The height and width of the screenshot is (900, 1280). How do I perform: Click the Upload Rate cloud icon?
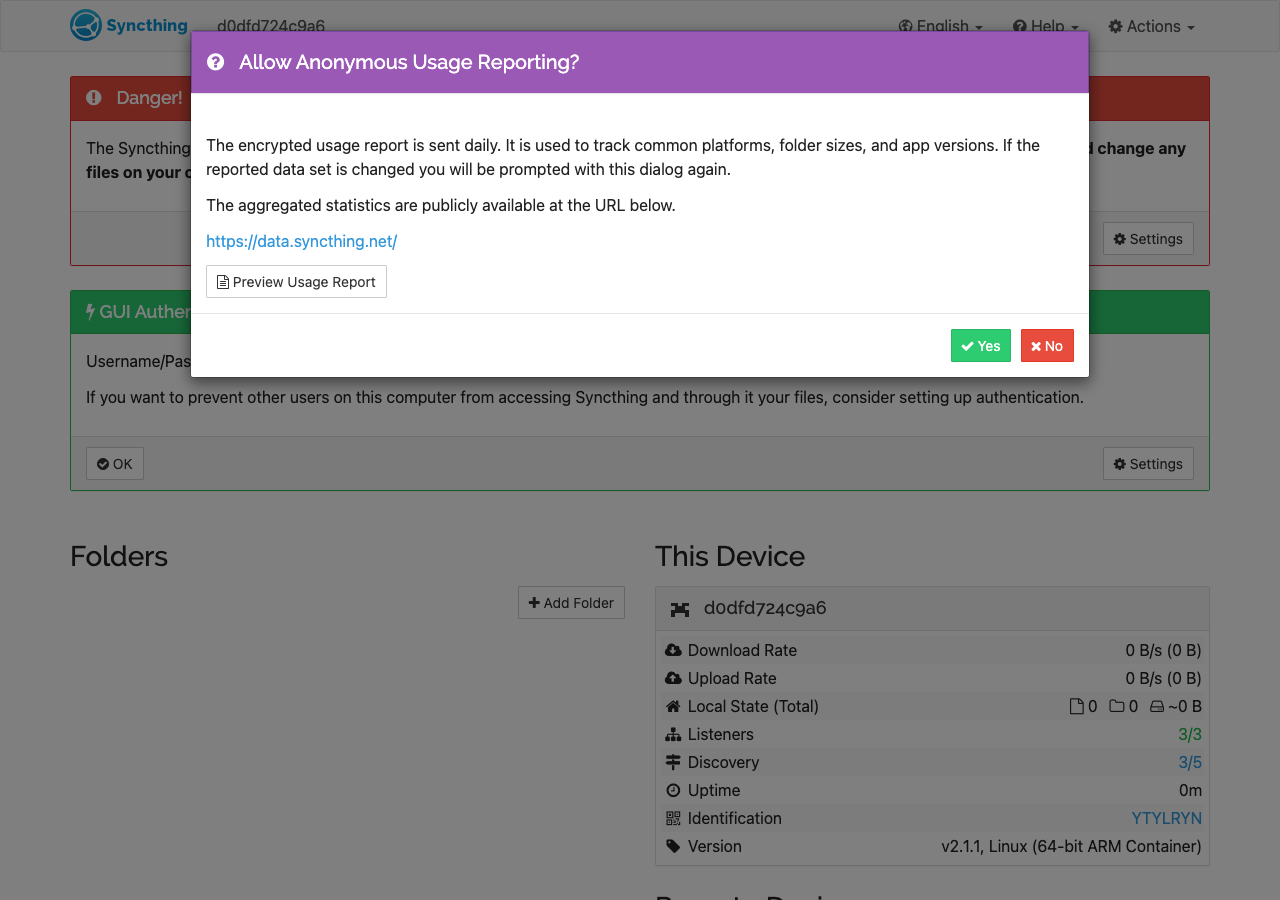(x=673, y=678)
